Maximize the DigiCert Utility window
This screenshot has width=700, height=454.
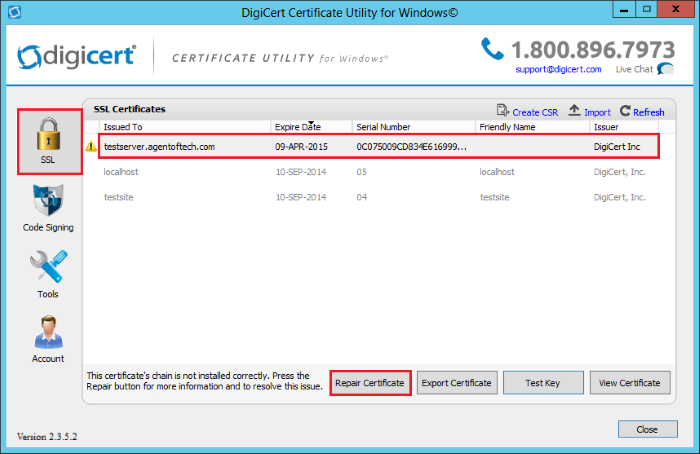[646, 9]
